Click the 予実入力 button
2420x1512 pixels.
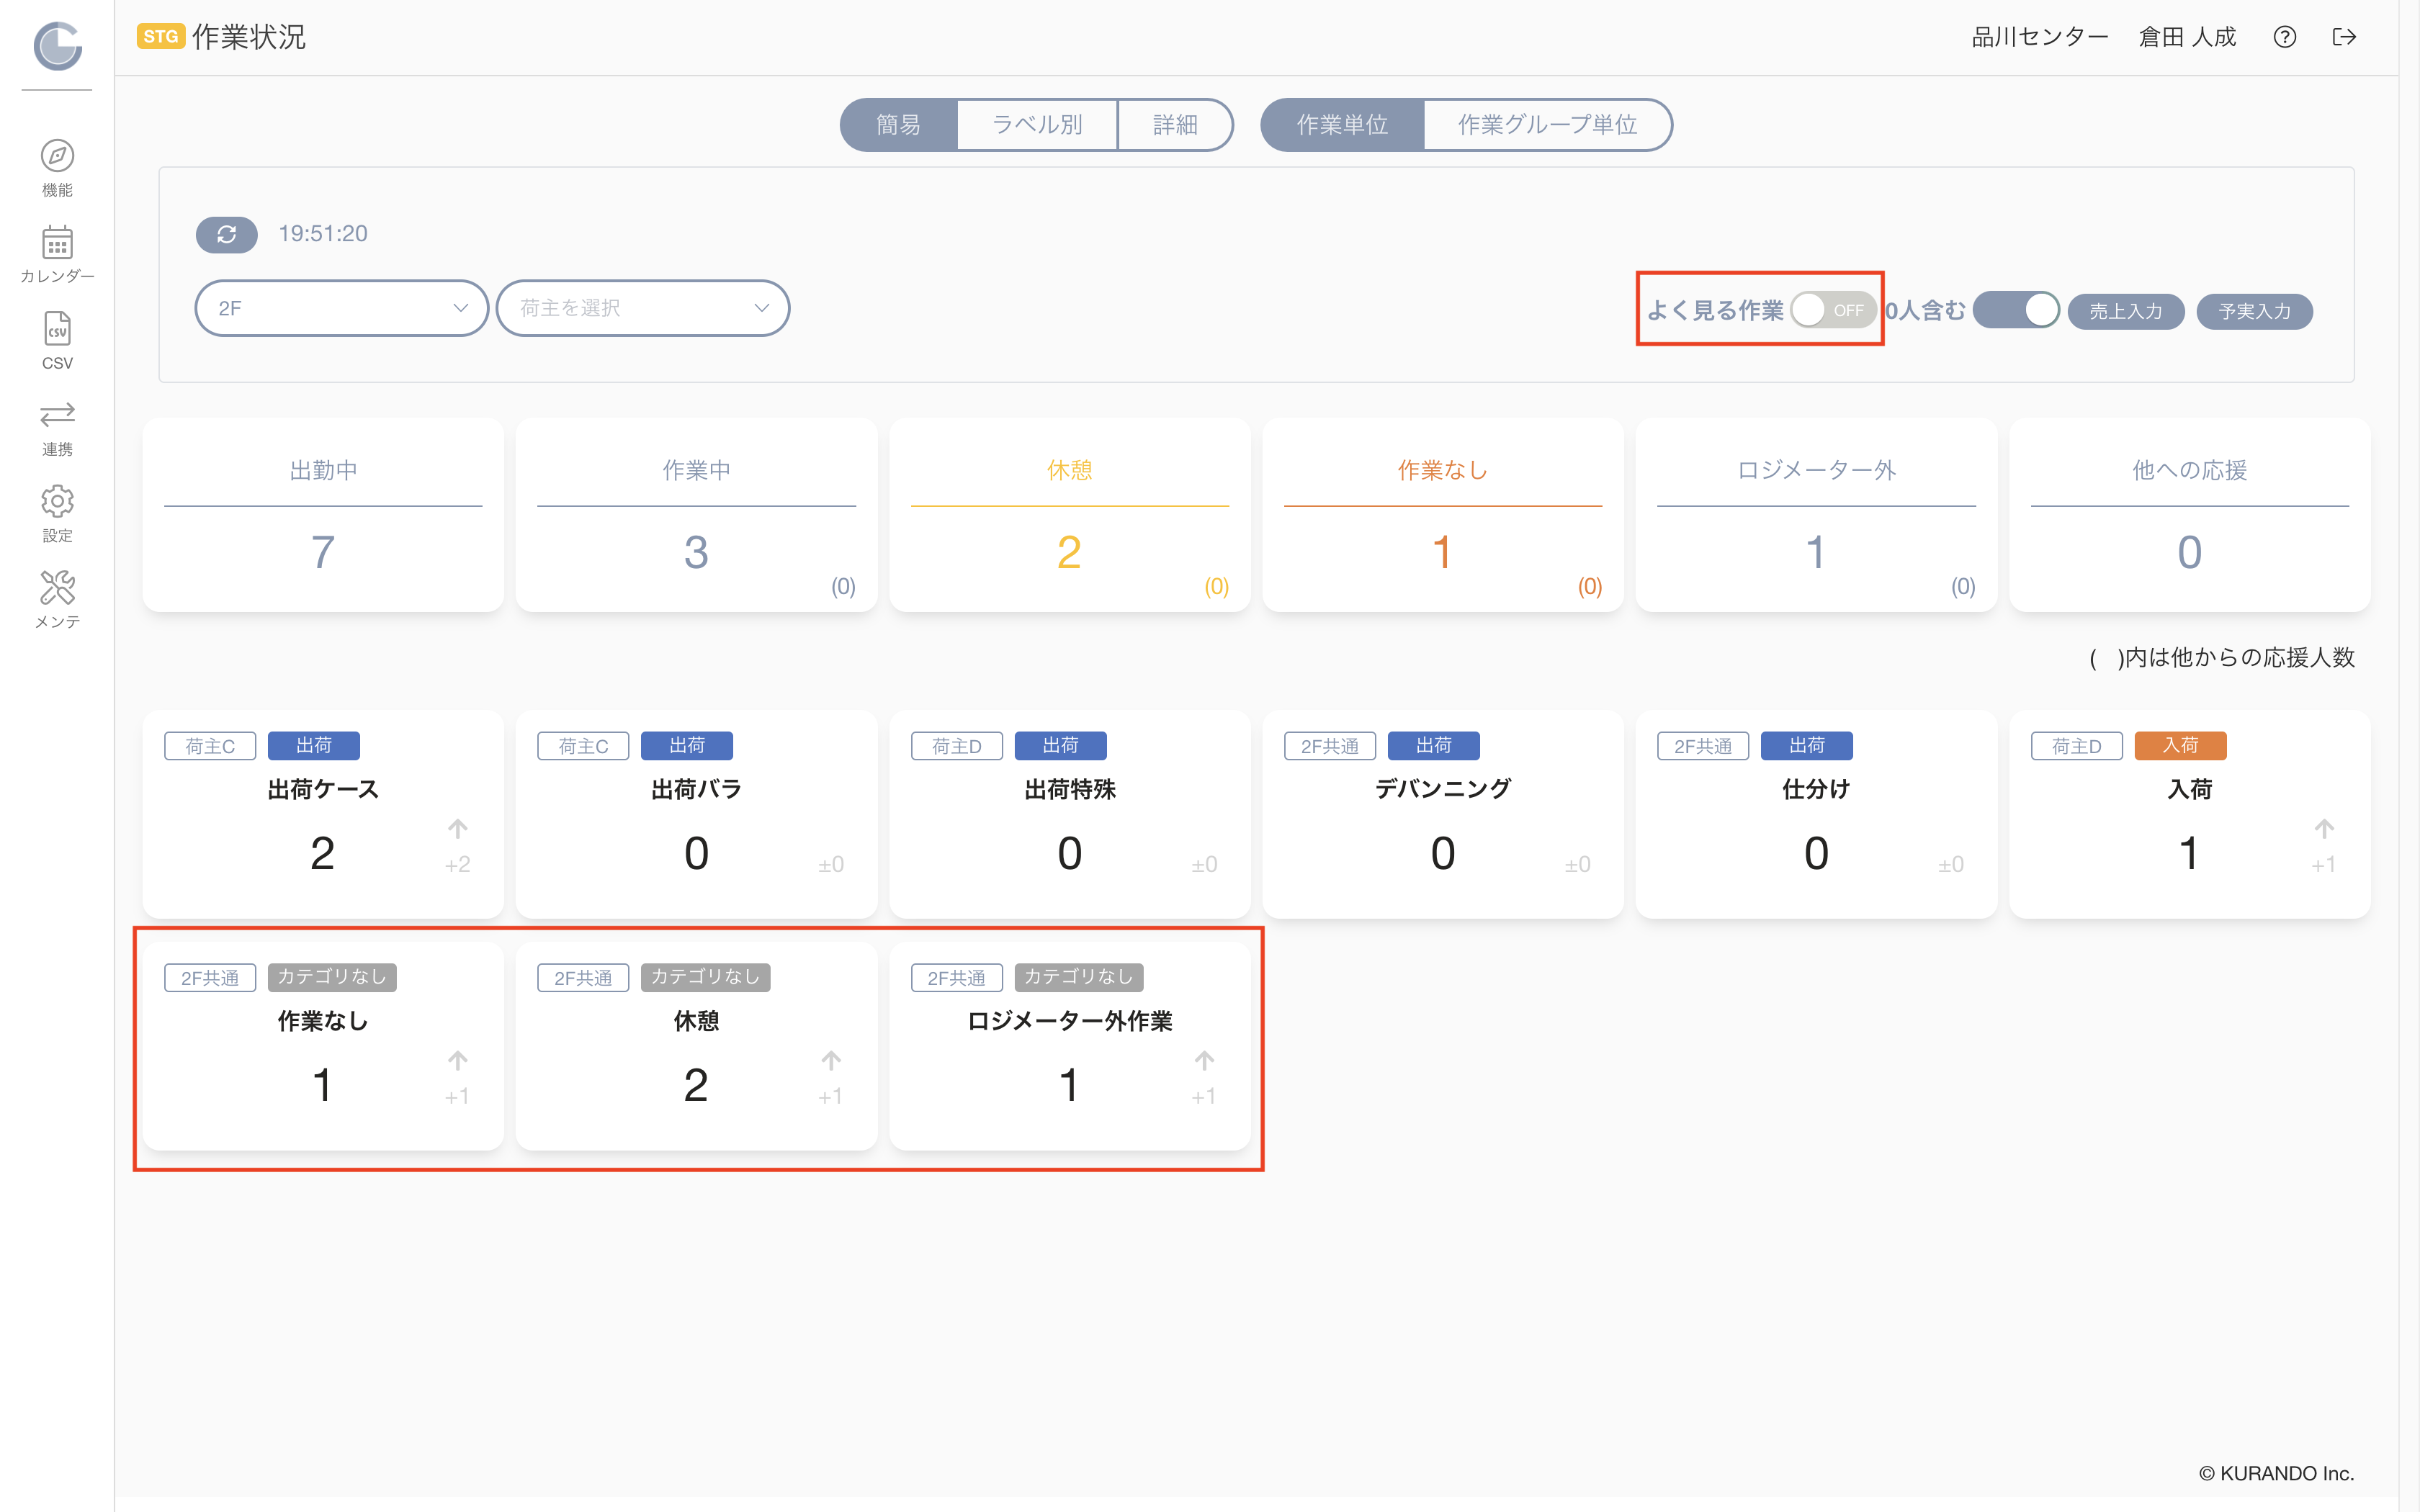pyautogui.click(x=2254, y=311)
